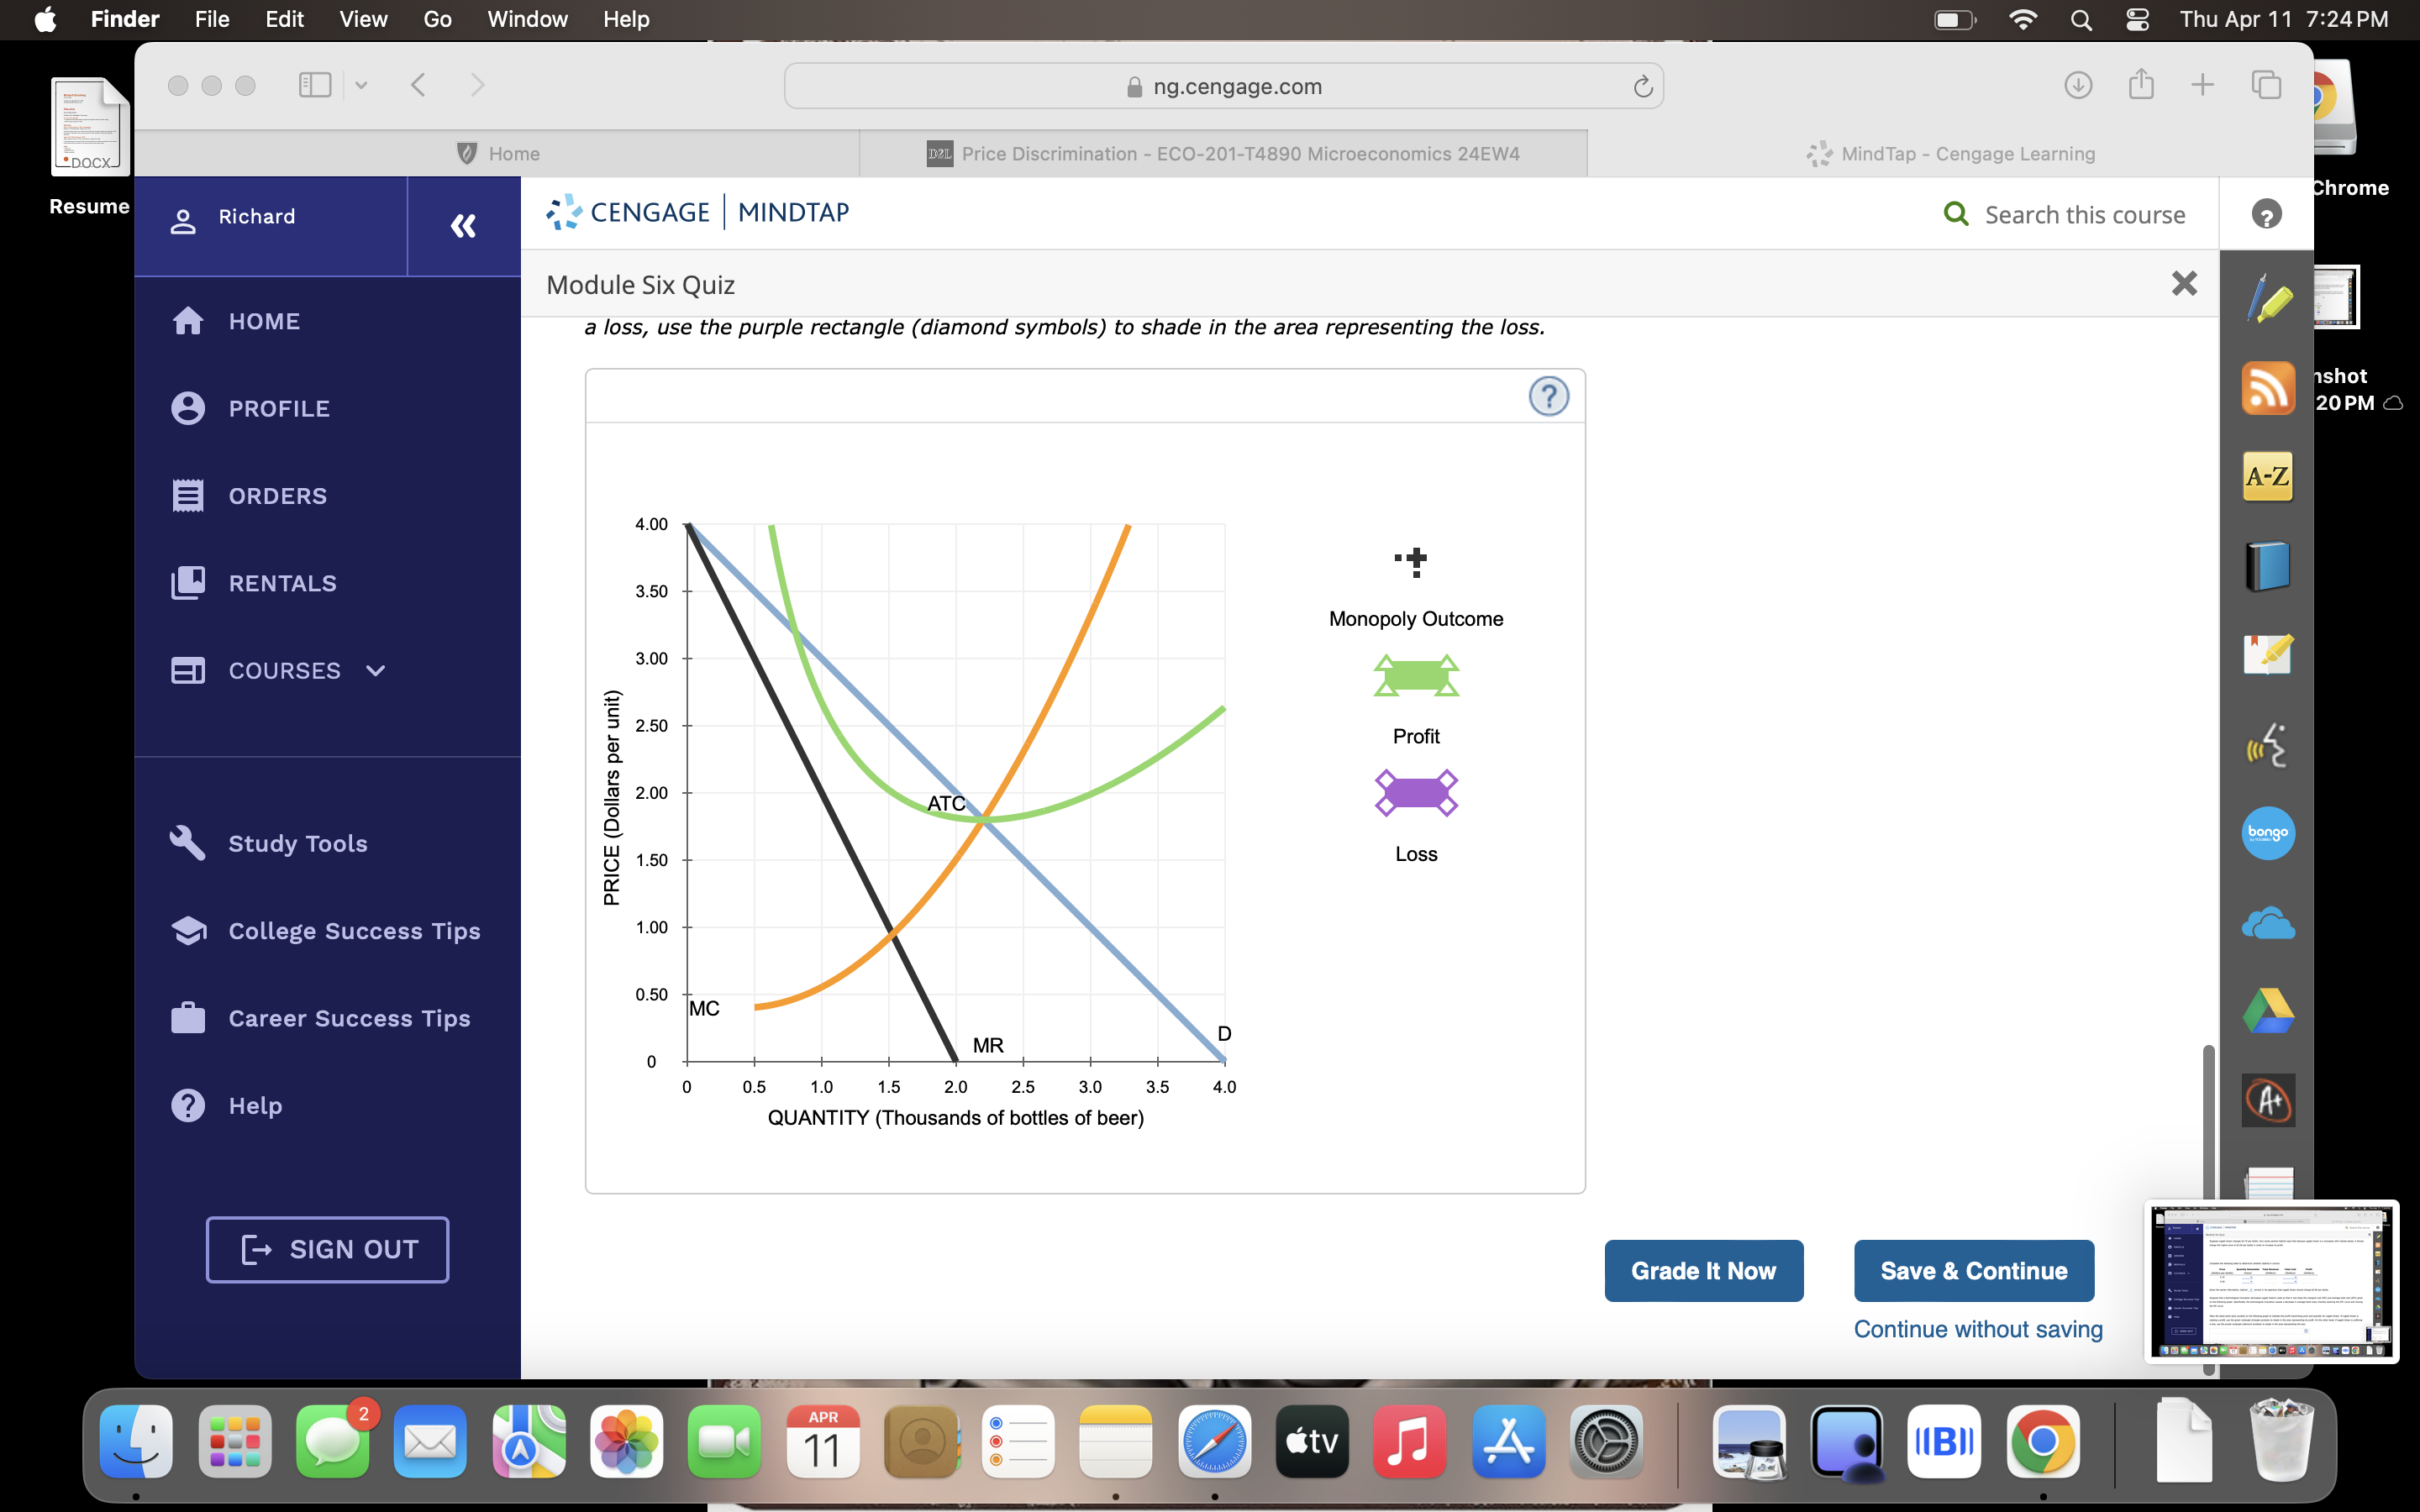The height and width of the screenshot is (1512, 2420).
Task: Click Continue without saving link
Action: [1977, 1329]
